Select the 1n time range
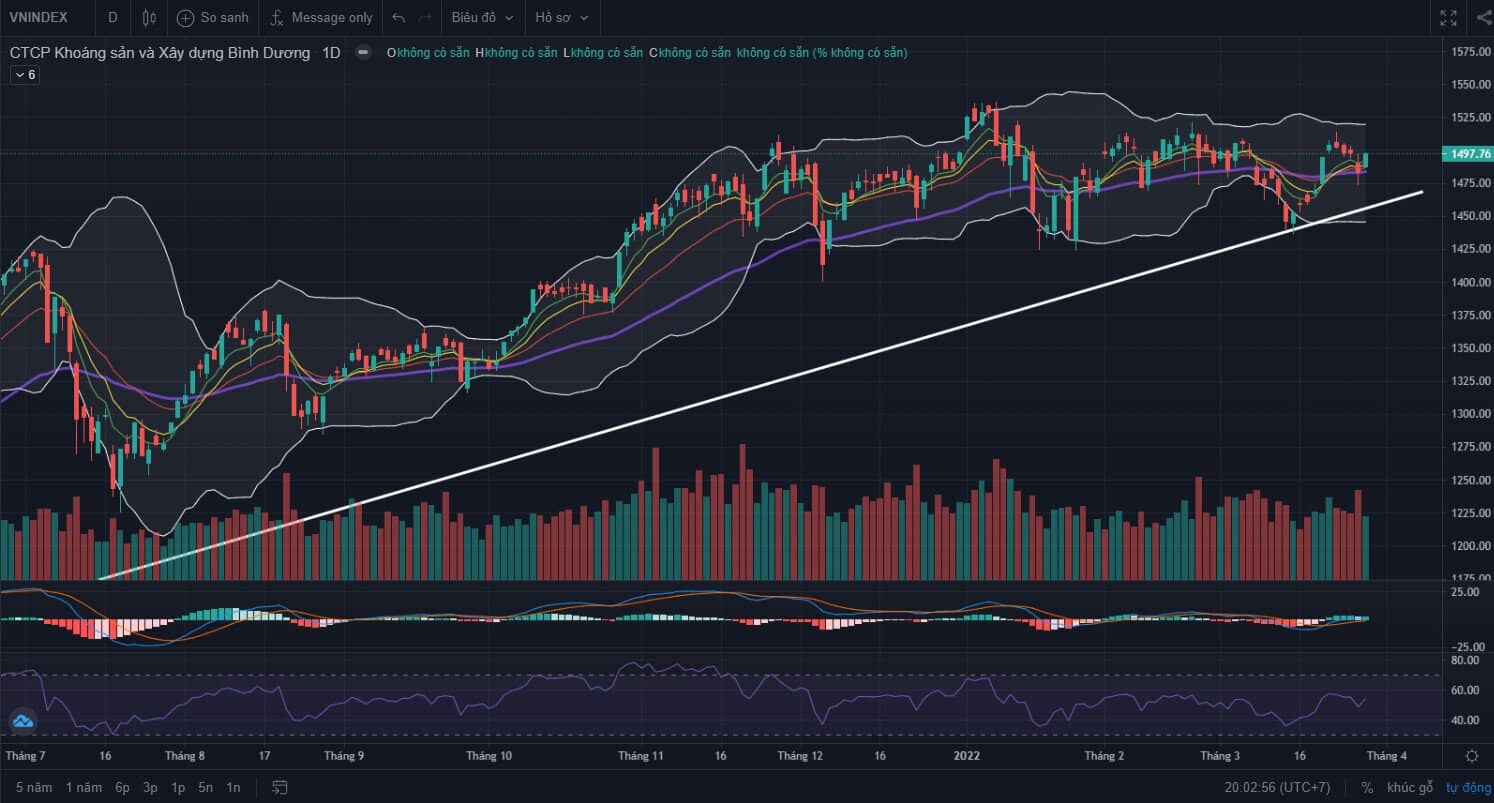 233,787
